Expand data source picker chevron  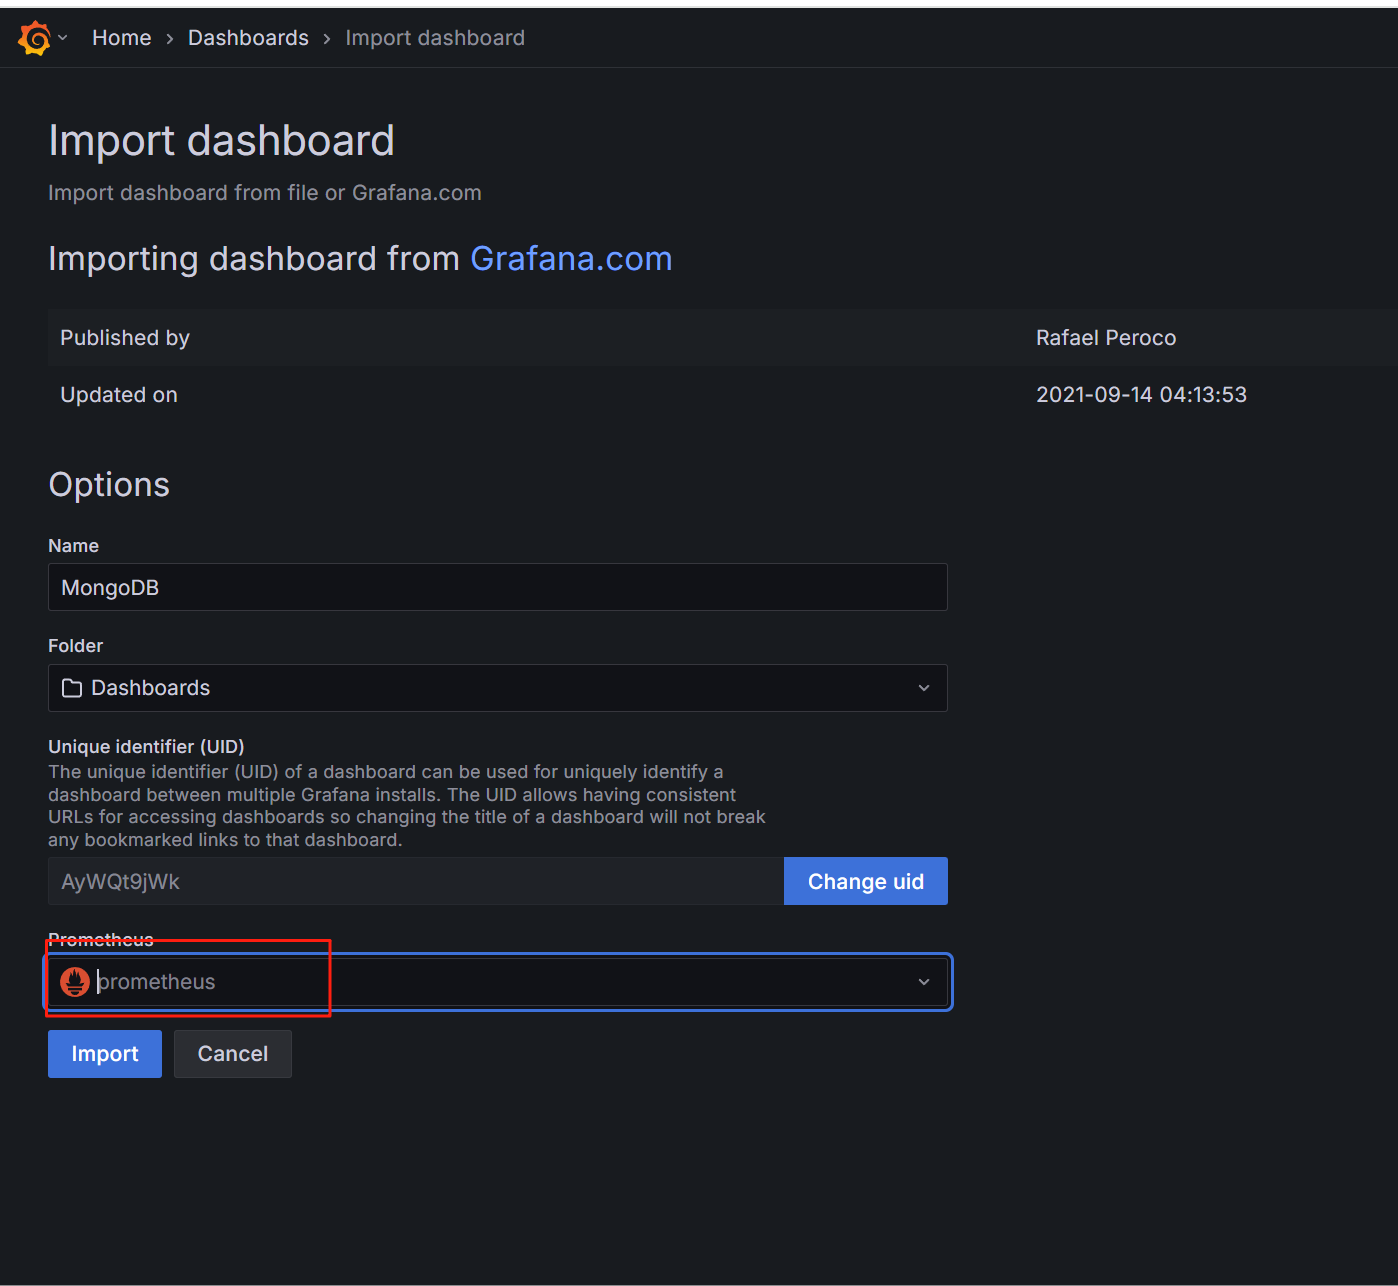924,982
